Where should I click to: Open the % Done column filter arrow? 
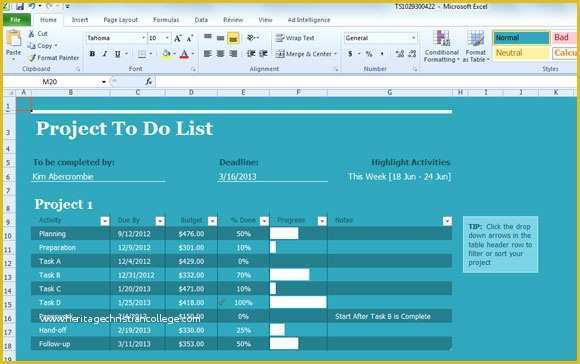pyautogui.click(x=264, y=221)
